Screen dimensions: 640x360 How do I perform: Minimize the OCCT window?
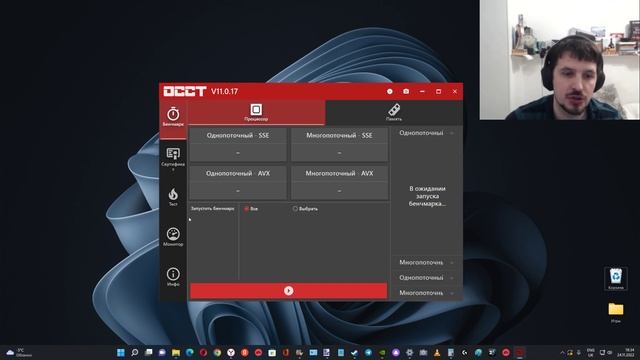[422, 91]
